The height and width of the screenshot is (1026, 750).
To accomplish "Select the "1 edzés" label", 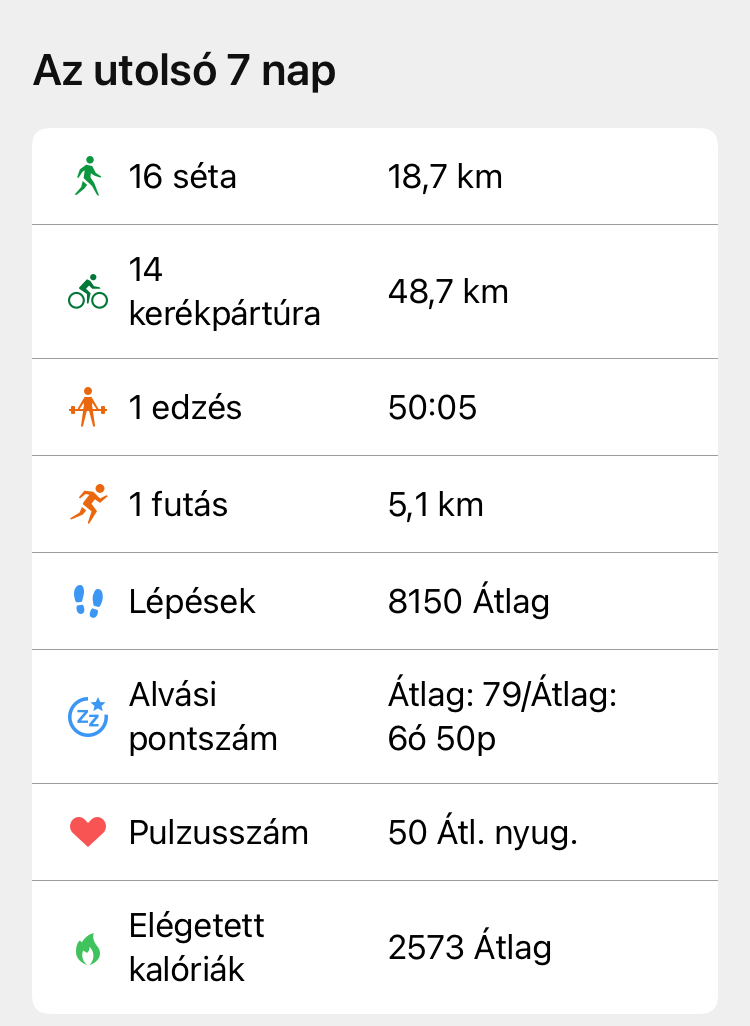I will [185, 407].
